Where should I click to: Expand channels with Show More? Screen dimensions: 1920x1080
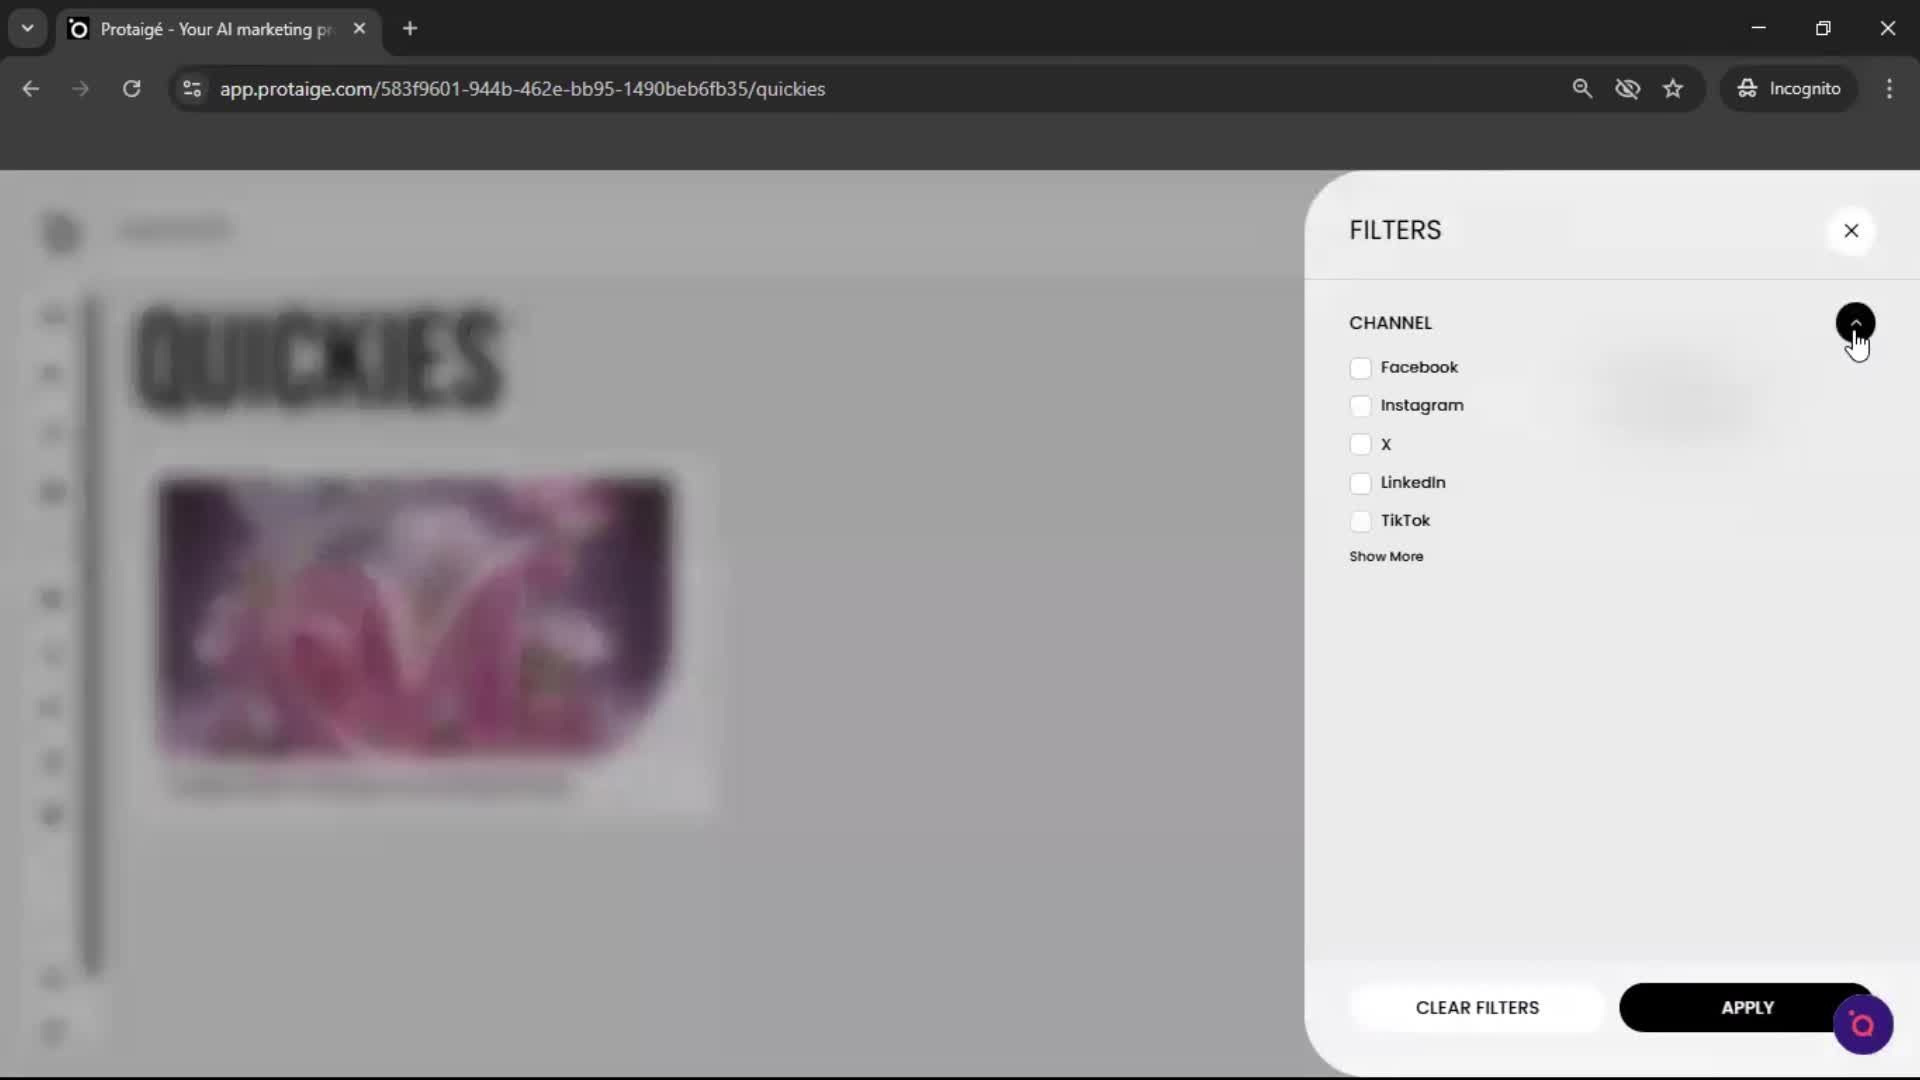click(1386, 556)
